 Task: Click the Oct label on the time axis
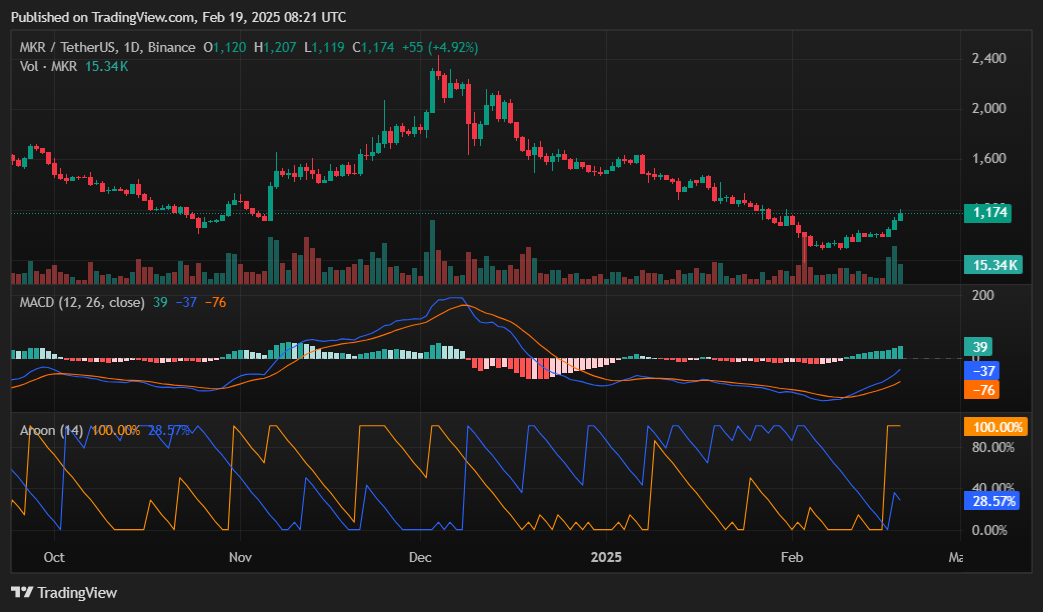pos(55,556)
